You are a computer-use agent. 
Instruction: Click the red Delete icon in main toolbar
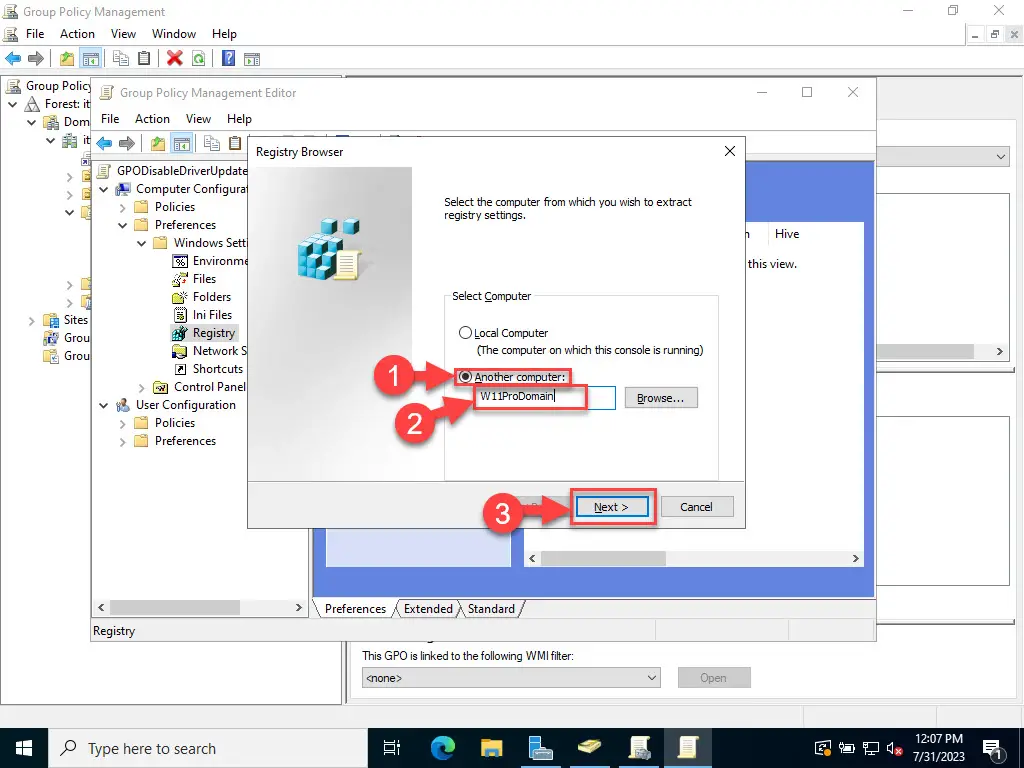click(174, 58)
